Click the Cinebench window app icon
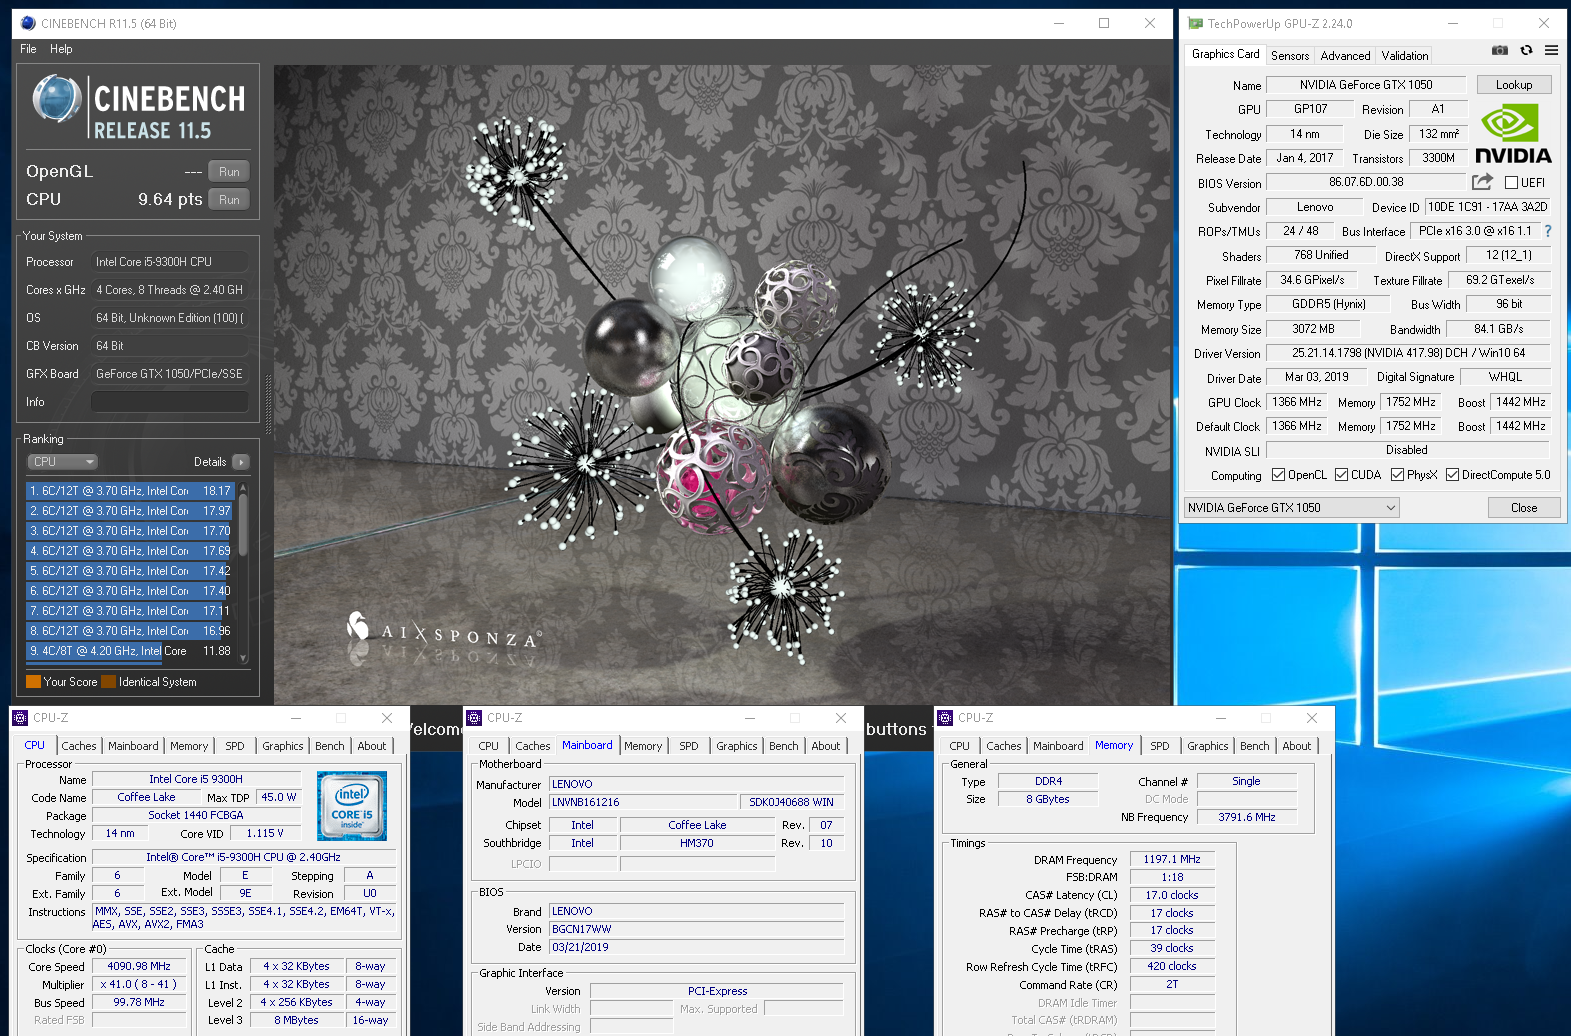This screenshot has height=1036, width=1571. tap(28, 23)
